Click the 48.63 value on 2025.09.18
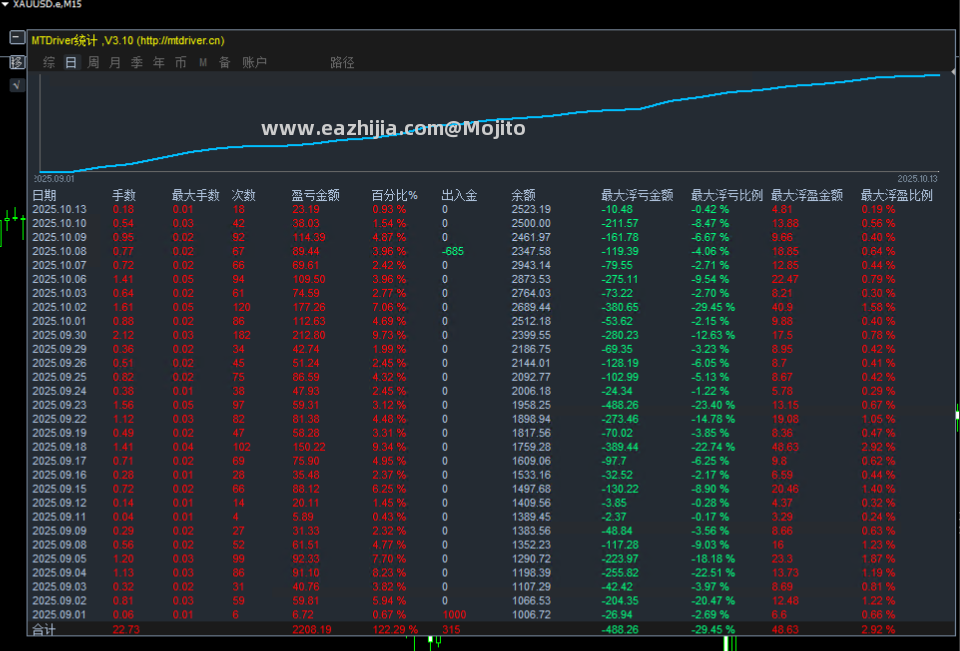960x651 pixels. click(x=785, y=447)
